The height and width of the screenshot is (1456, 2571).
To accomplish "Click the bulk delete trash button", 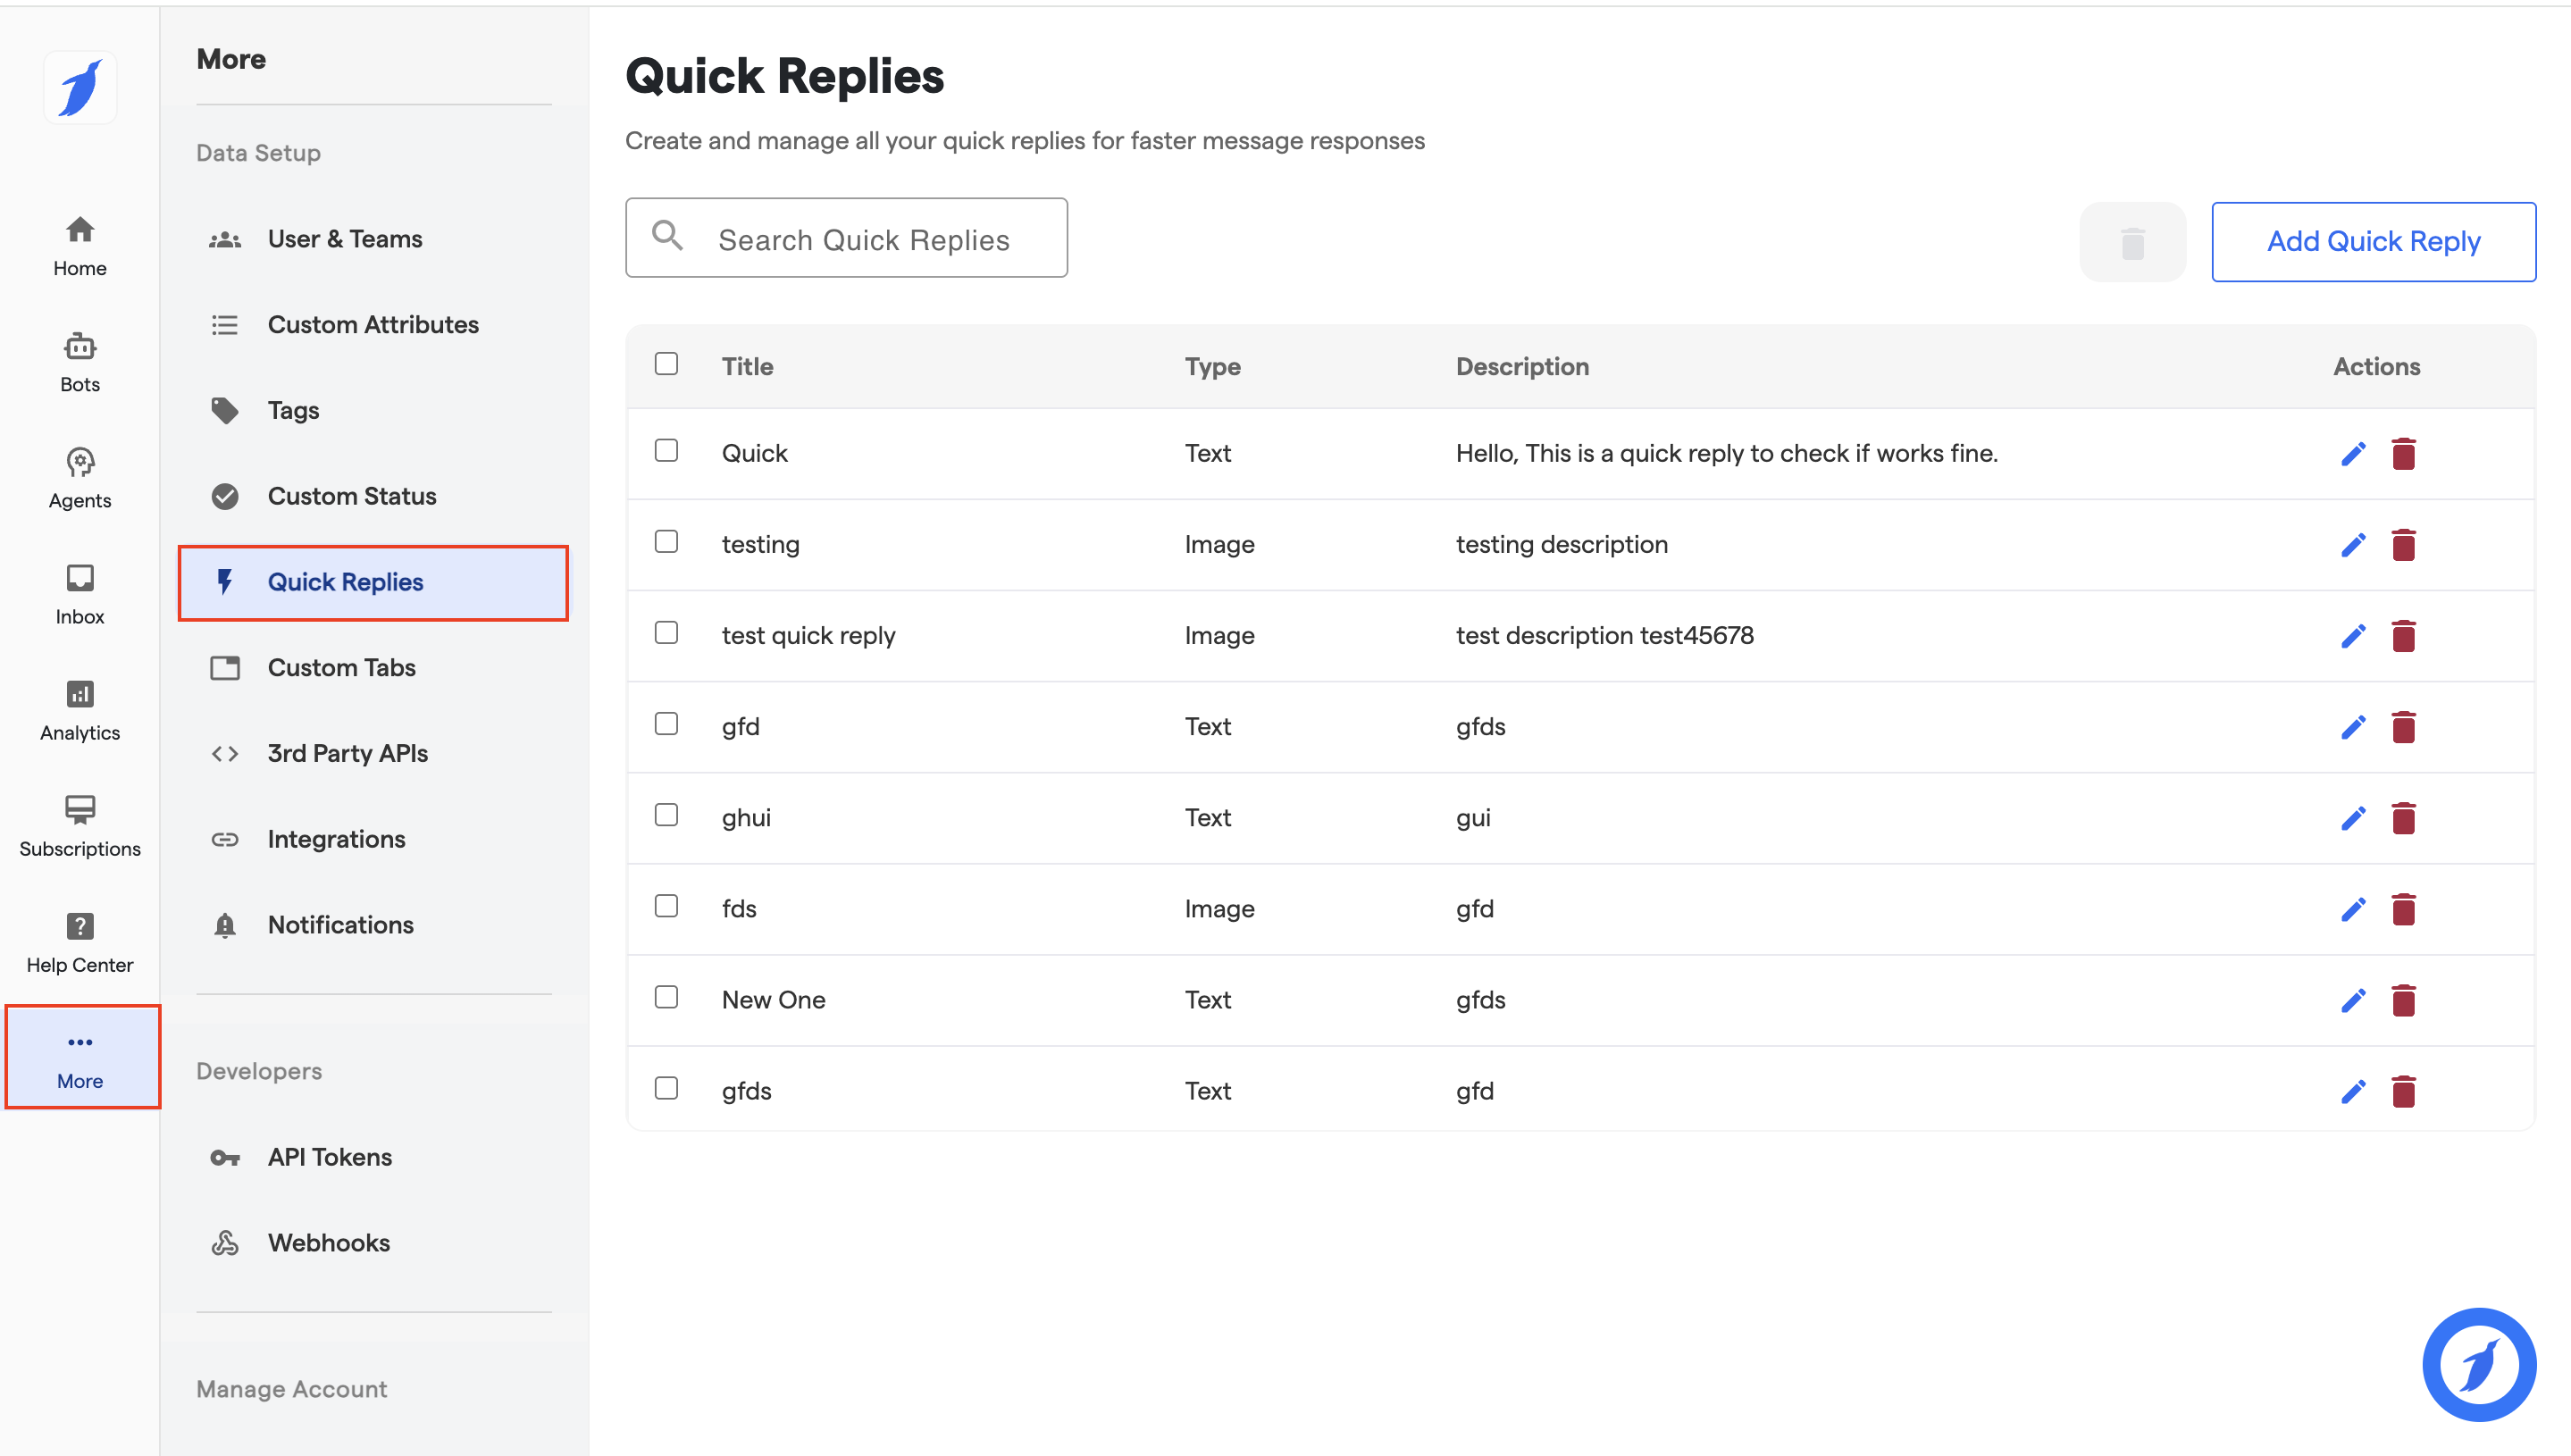I will tap(2132, 242).
